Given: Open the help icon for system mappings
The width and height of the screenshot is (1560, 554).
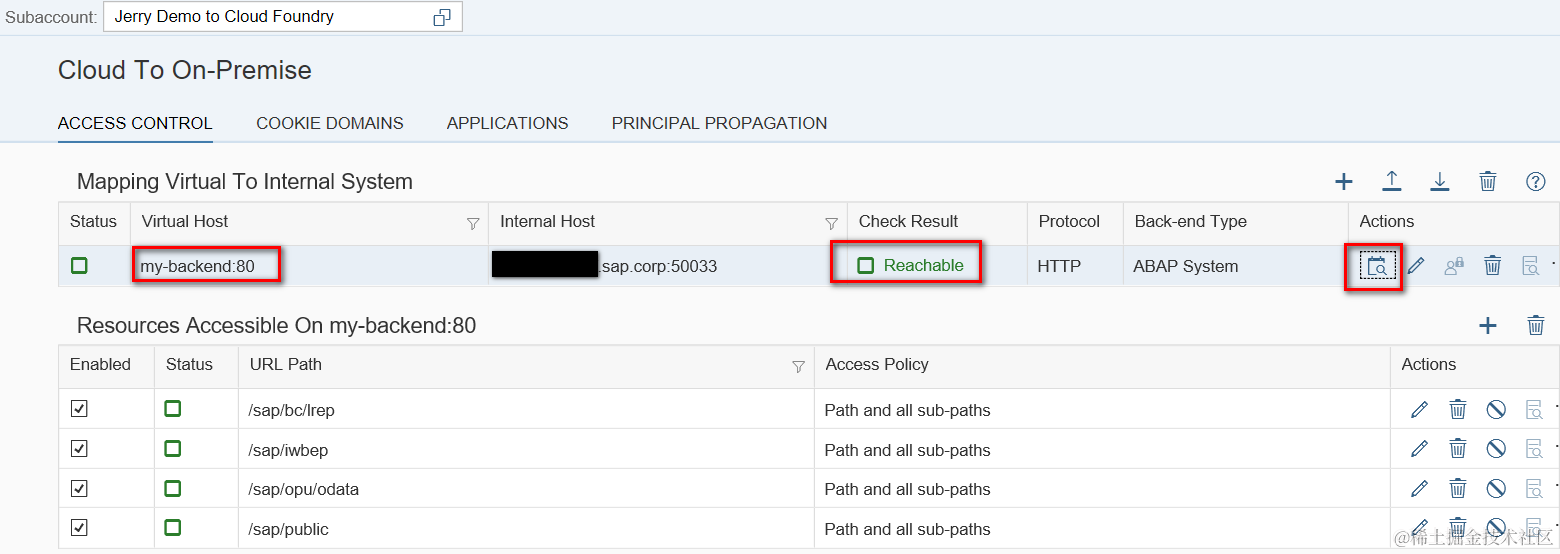Looking at the screenshot, I should coord(1536,181).
